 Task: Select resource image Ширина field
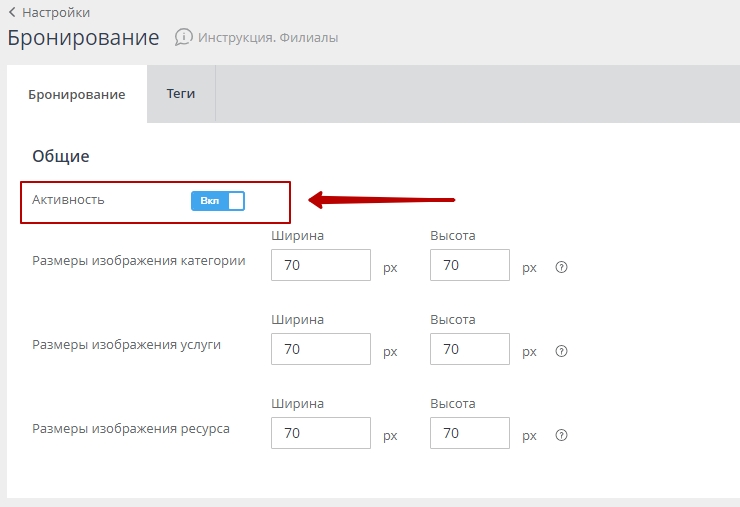[320, 434]
